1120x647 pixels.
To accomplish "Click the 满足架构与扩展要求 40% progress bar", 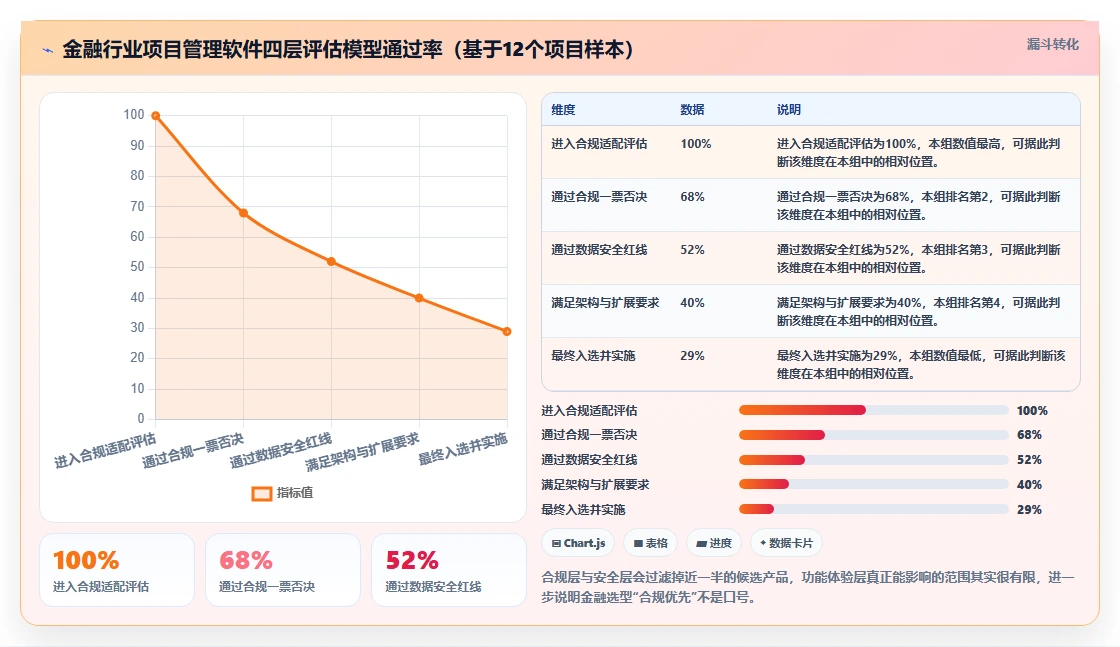I will click(x=874, y=484).
